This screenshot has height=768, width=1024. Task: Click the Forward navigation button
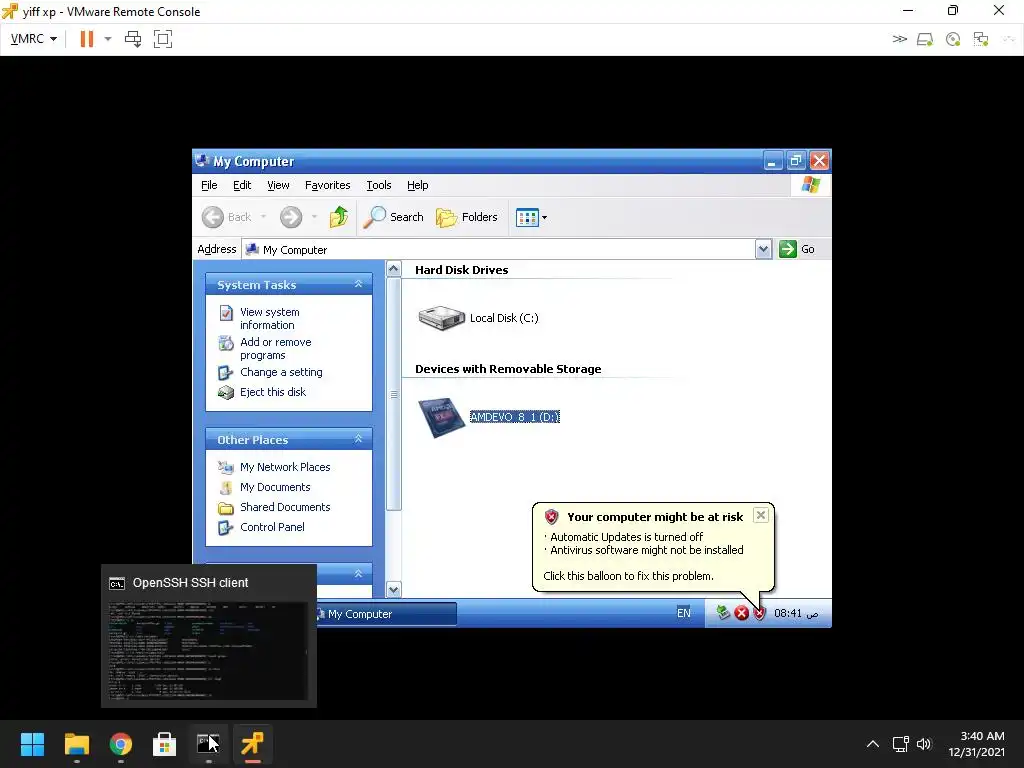pyautogui.click(x=291, y=217)
